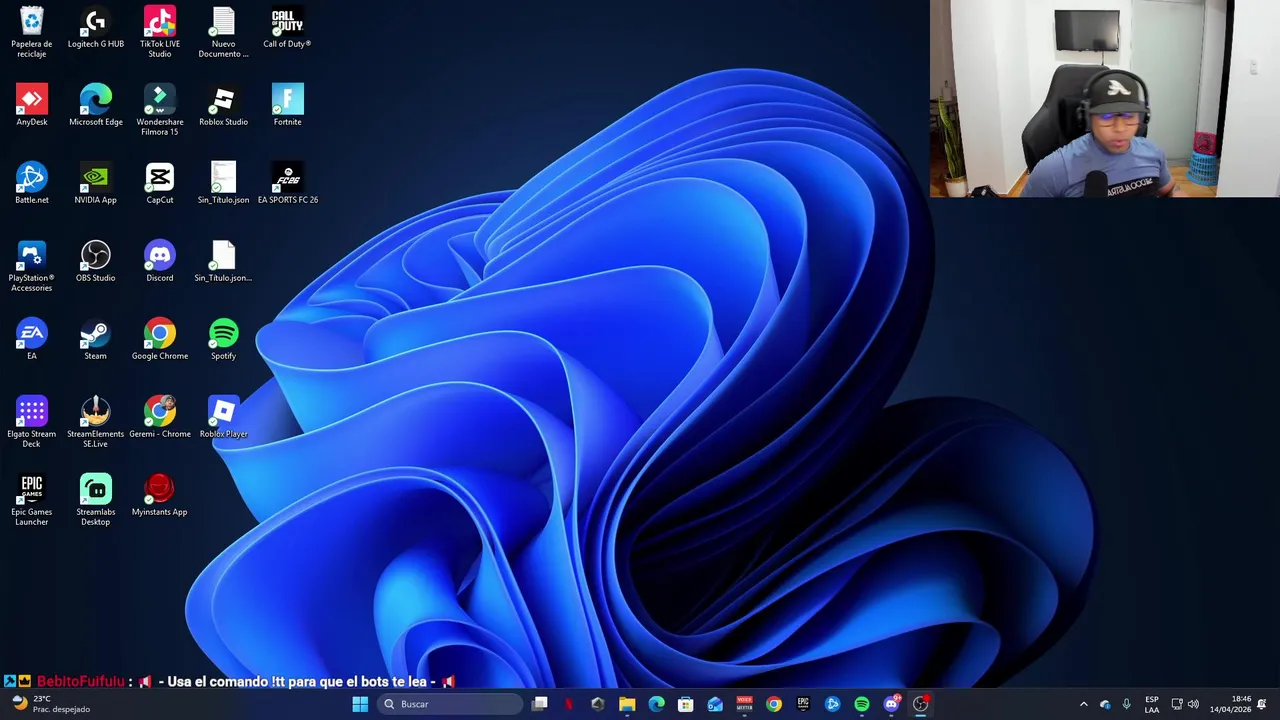
Task: Open File Explorer from the taskbar
Action: pos(627,704)
